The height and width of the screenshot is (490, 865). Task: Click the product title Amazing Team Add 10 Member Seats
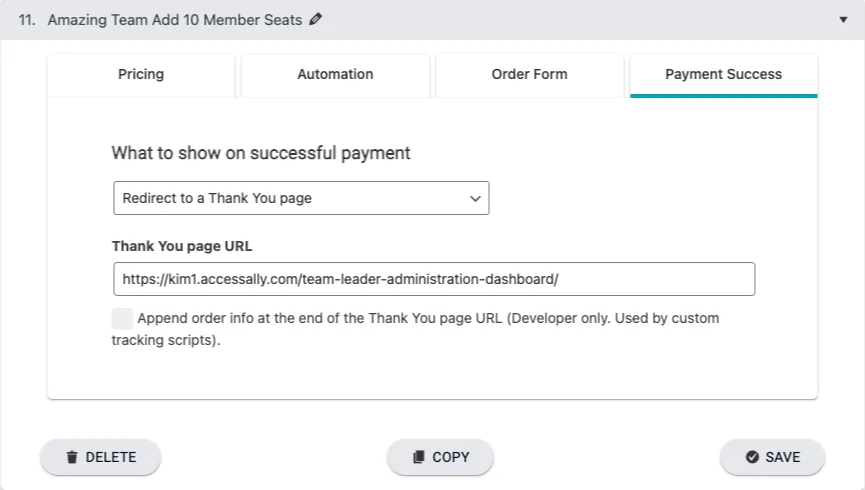coord(175,19)
